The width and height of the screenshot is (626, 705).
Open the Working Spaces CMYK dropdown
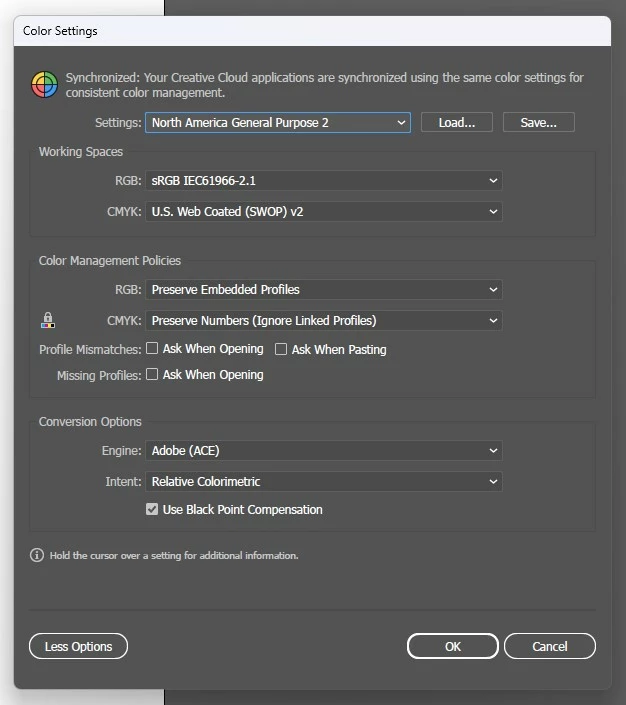324,211
